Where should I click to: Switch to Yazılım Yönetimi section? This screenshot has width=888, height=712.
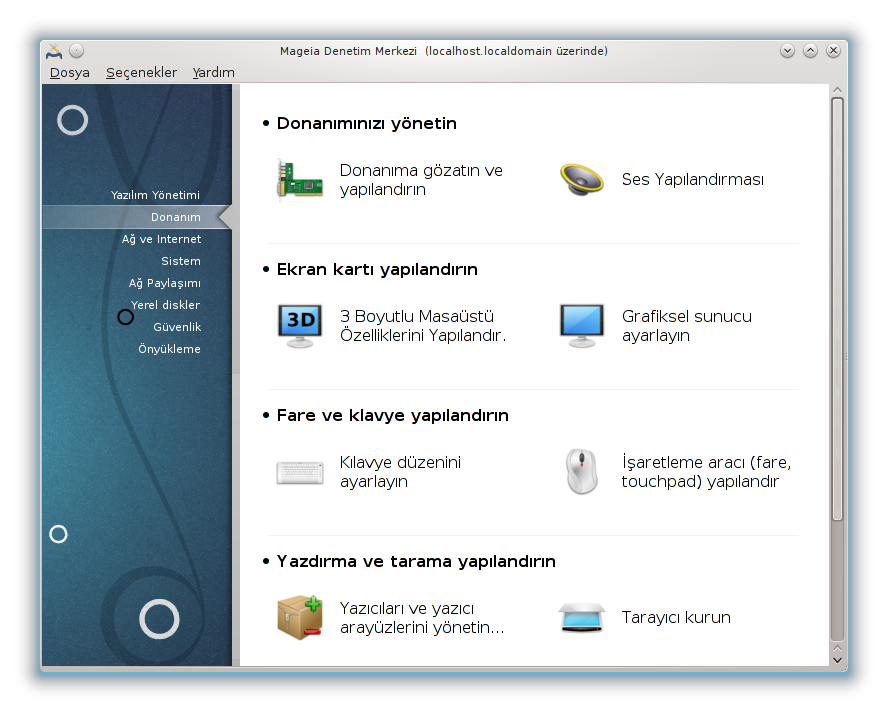155,195
